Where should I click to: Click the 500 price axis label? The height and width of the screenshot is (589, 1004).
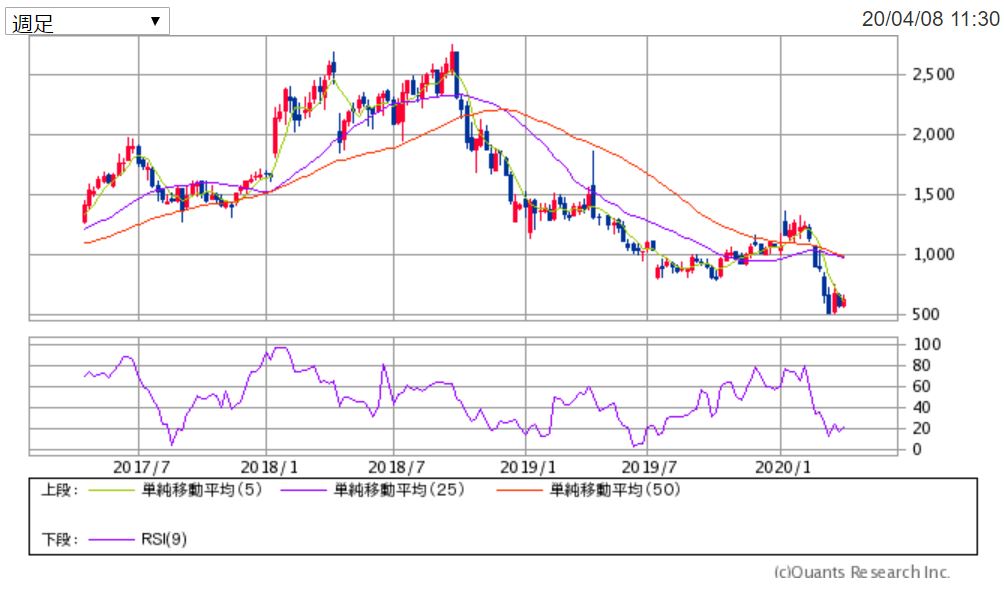pos(926,314)
